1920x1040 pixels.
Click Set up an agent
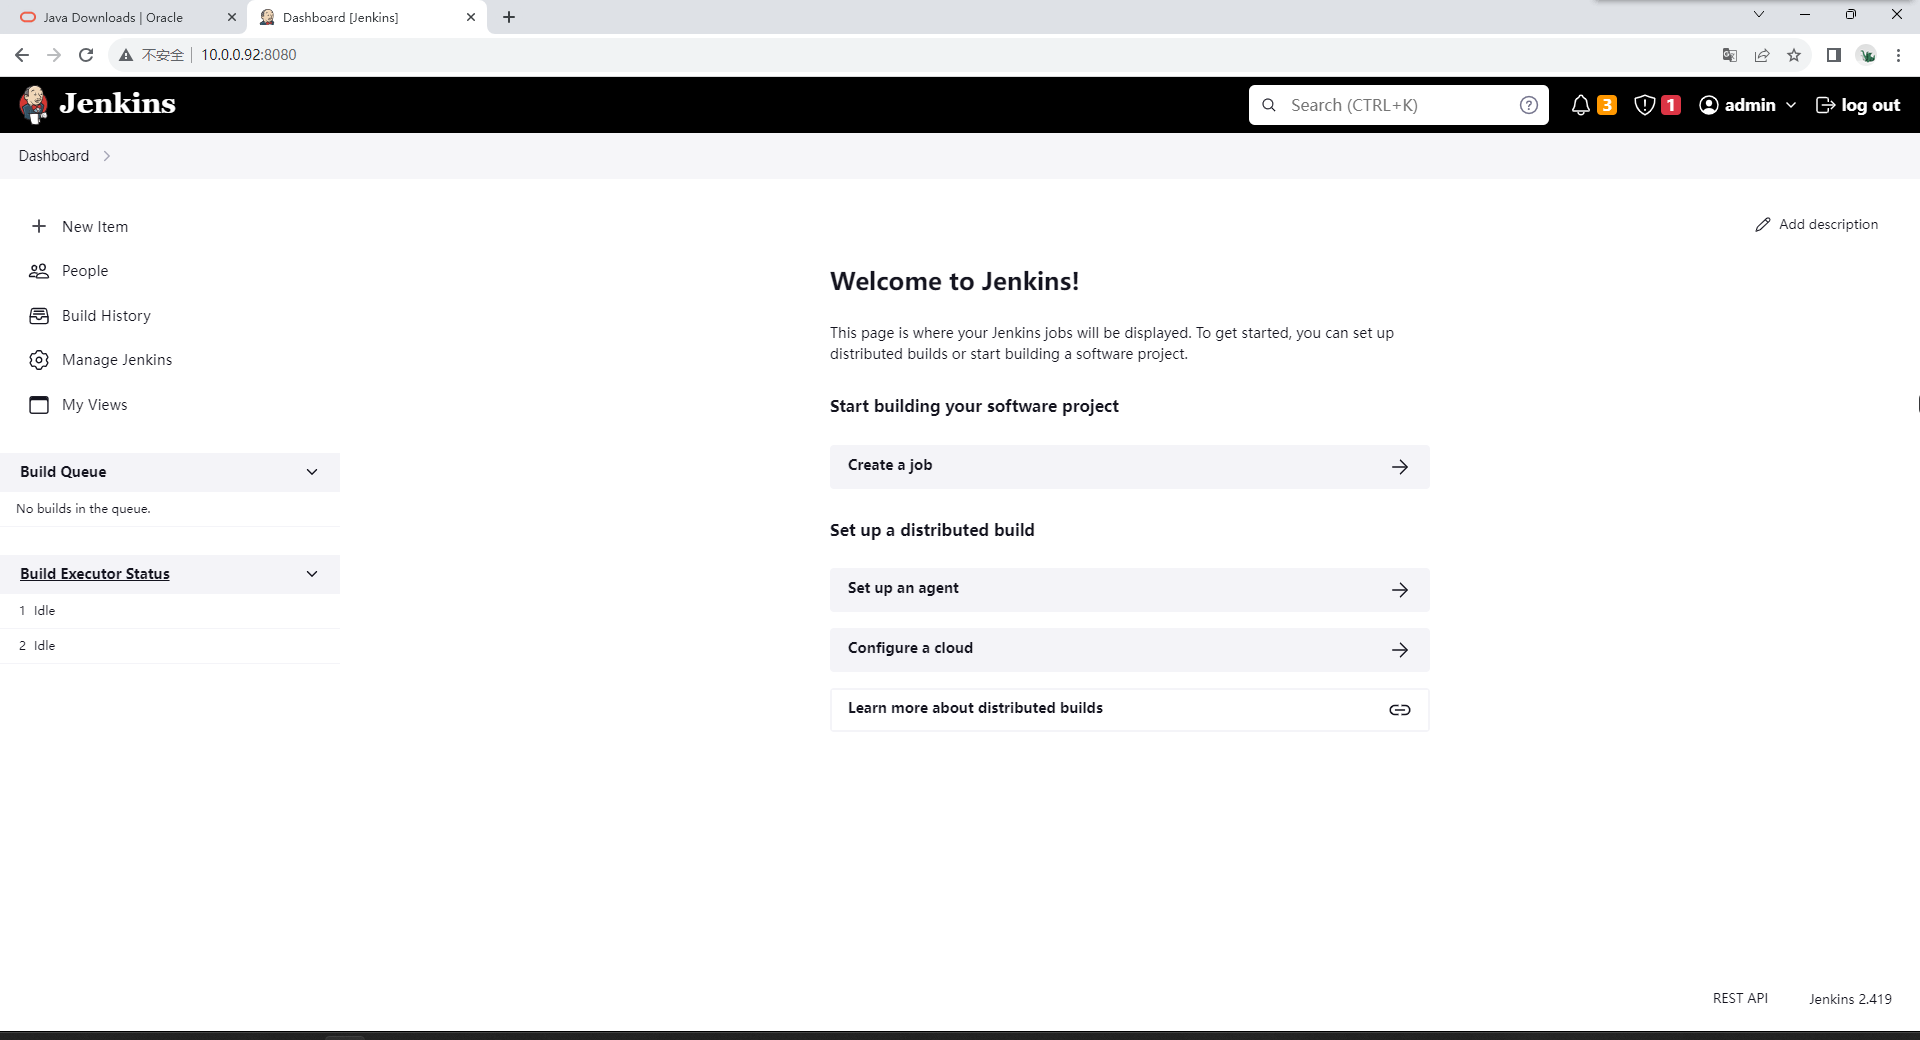tap(1129, 590)
